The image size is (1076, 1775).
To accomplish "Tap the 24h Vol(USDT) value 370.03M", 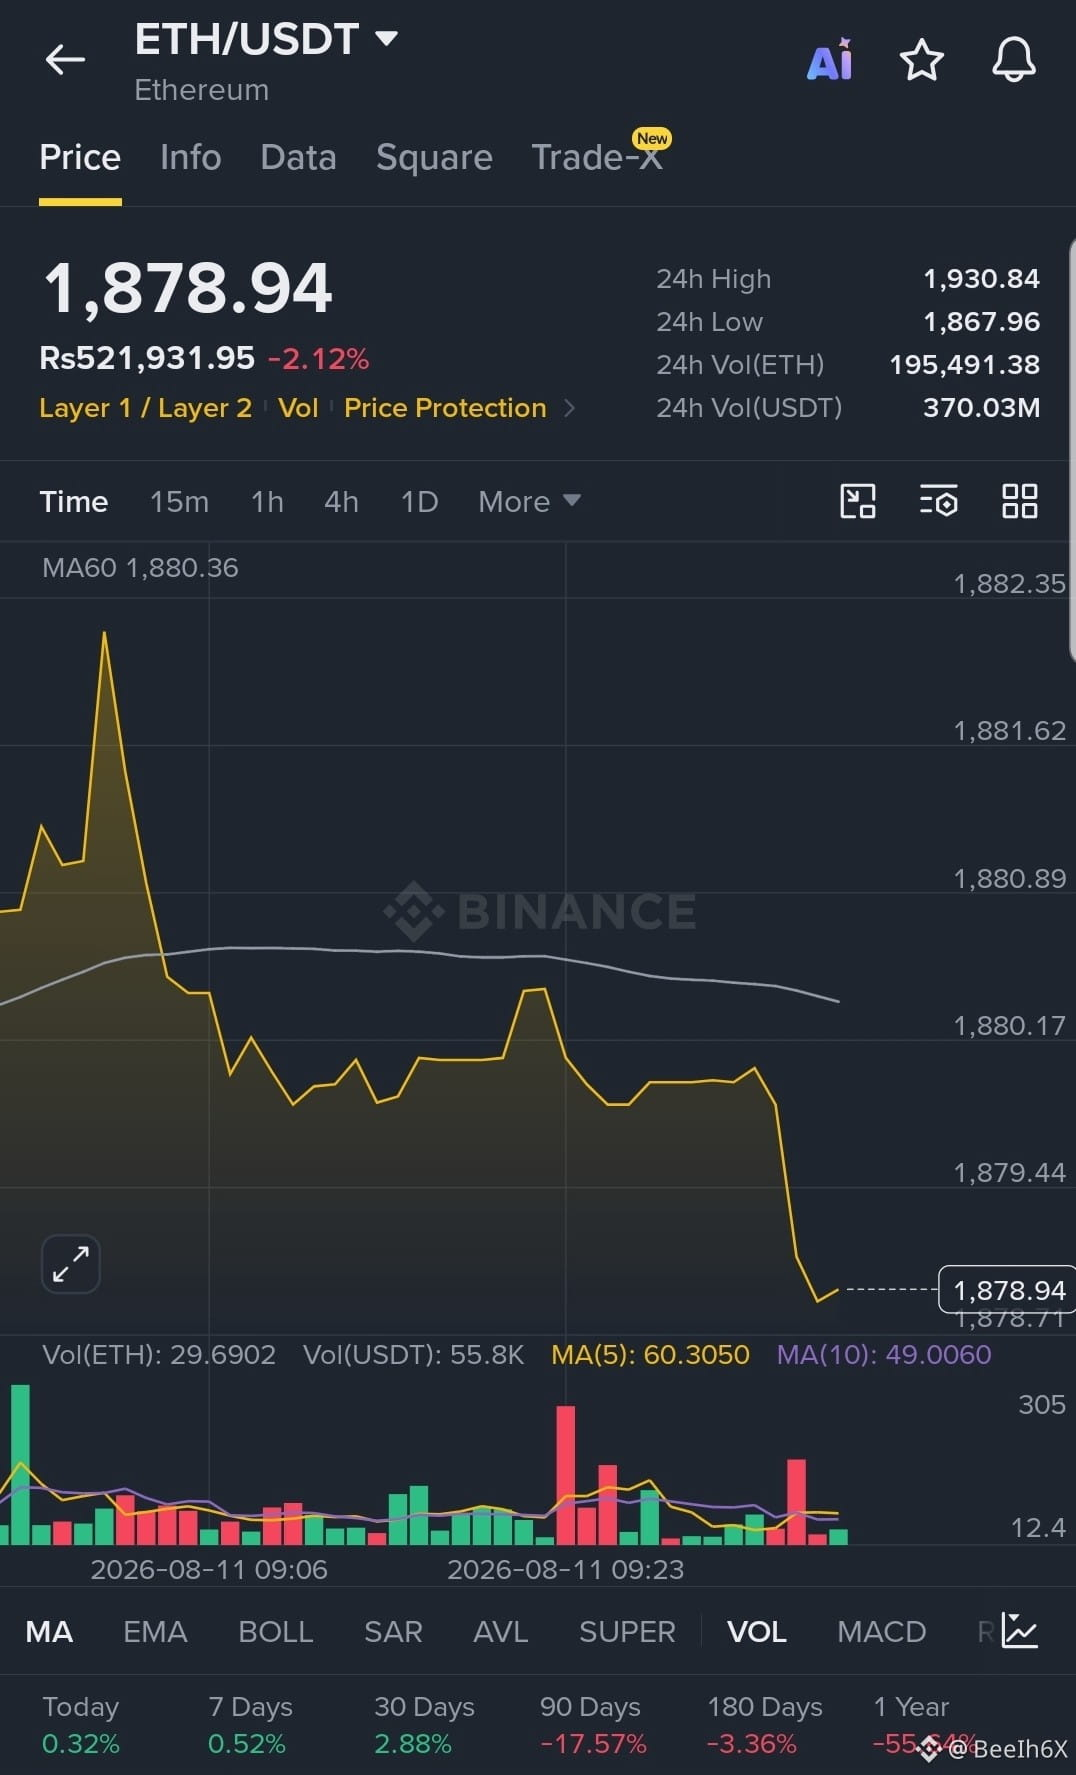I will [981, 408].
